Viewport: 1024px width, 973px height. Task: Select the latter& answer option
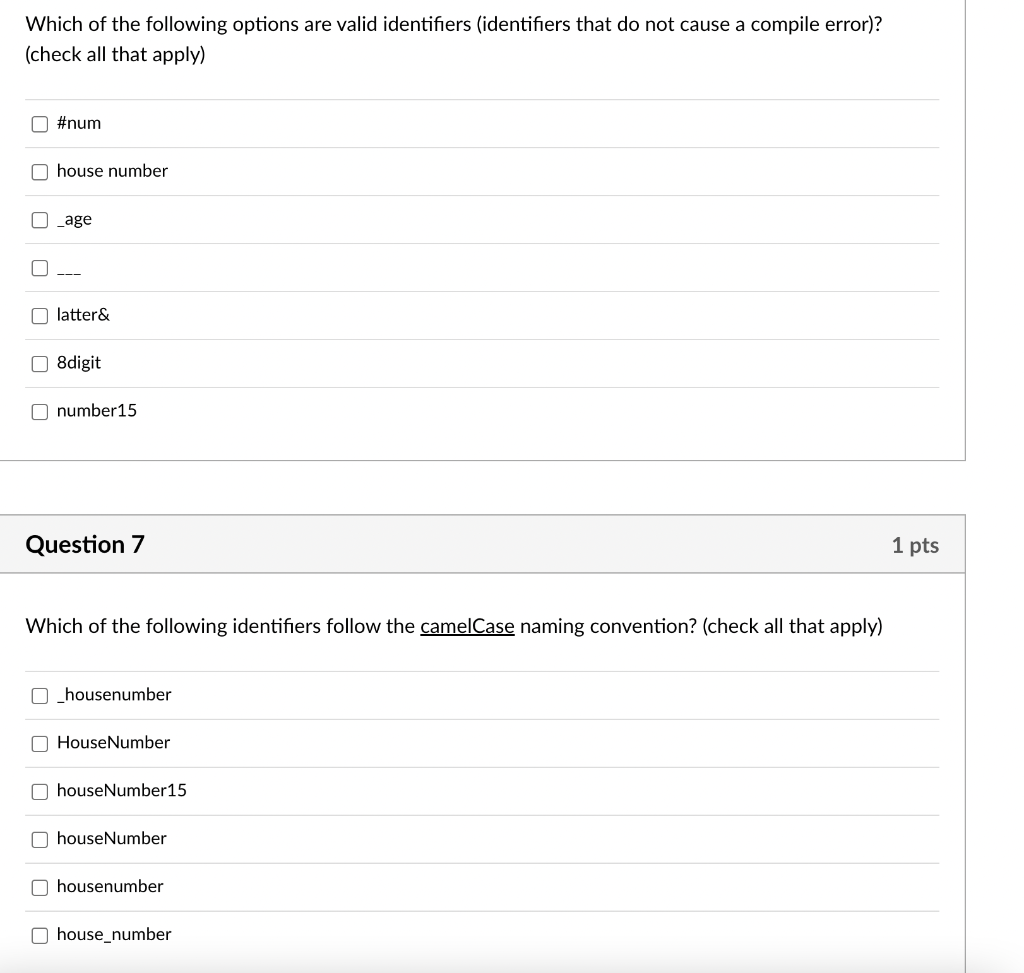(39, 315)
